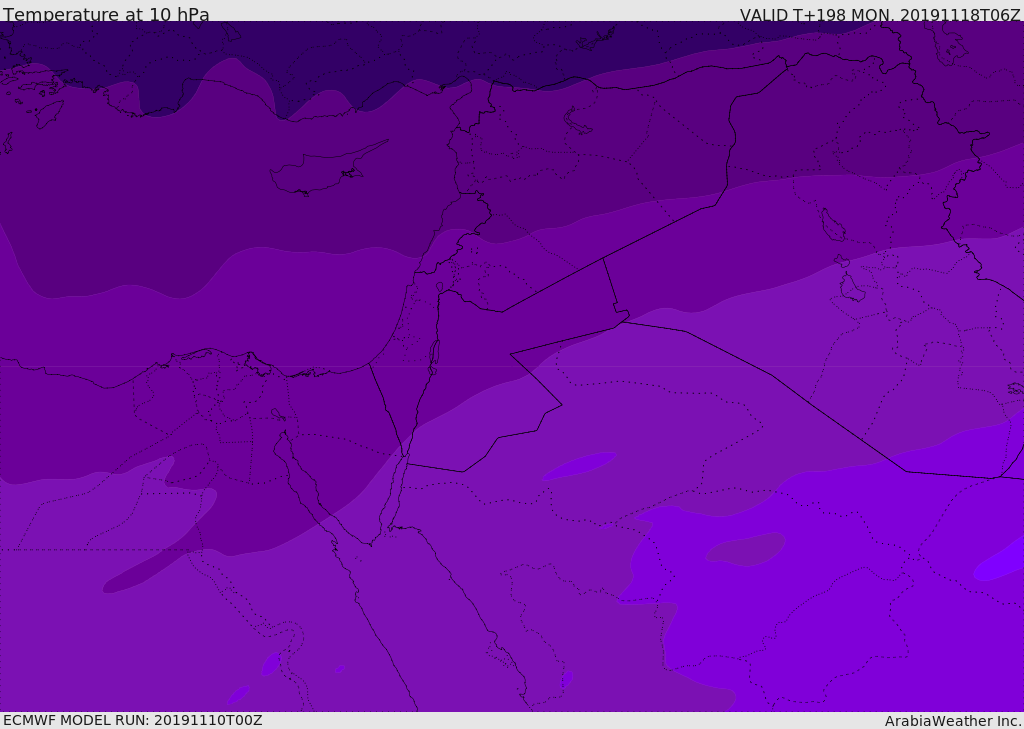
Task: Click the 'ECMWF MODEL RUN: 20191110T00Z' footer text
Action: tap(133, 720)
